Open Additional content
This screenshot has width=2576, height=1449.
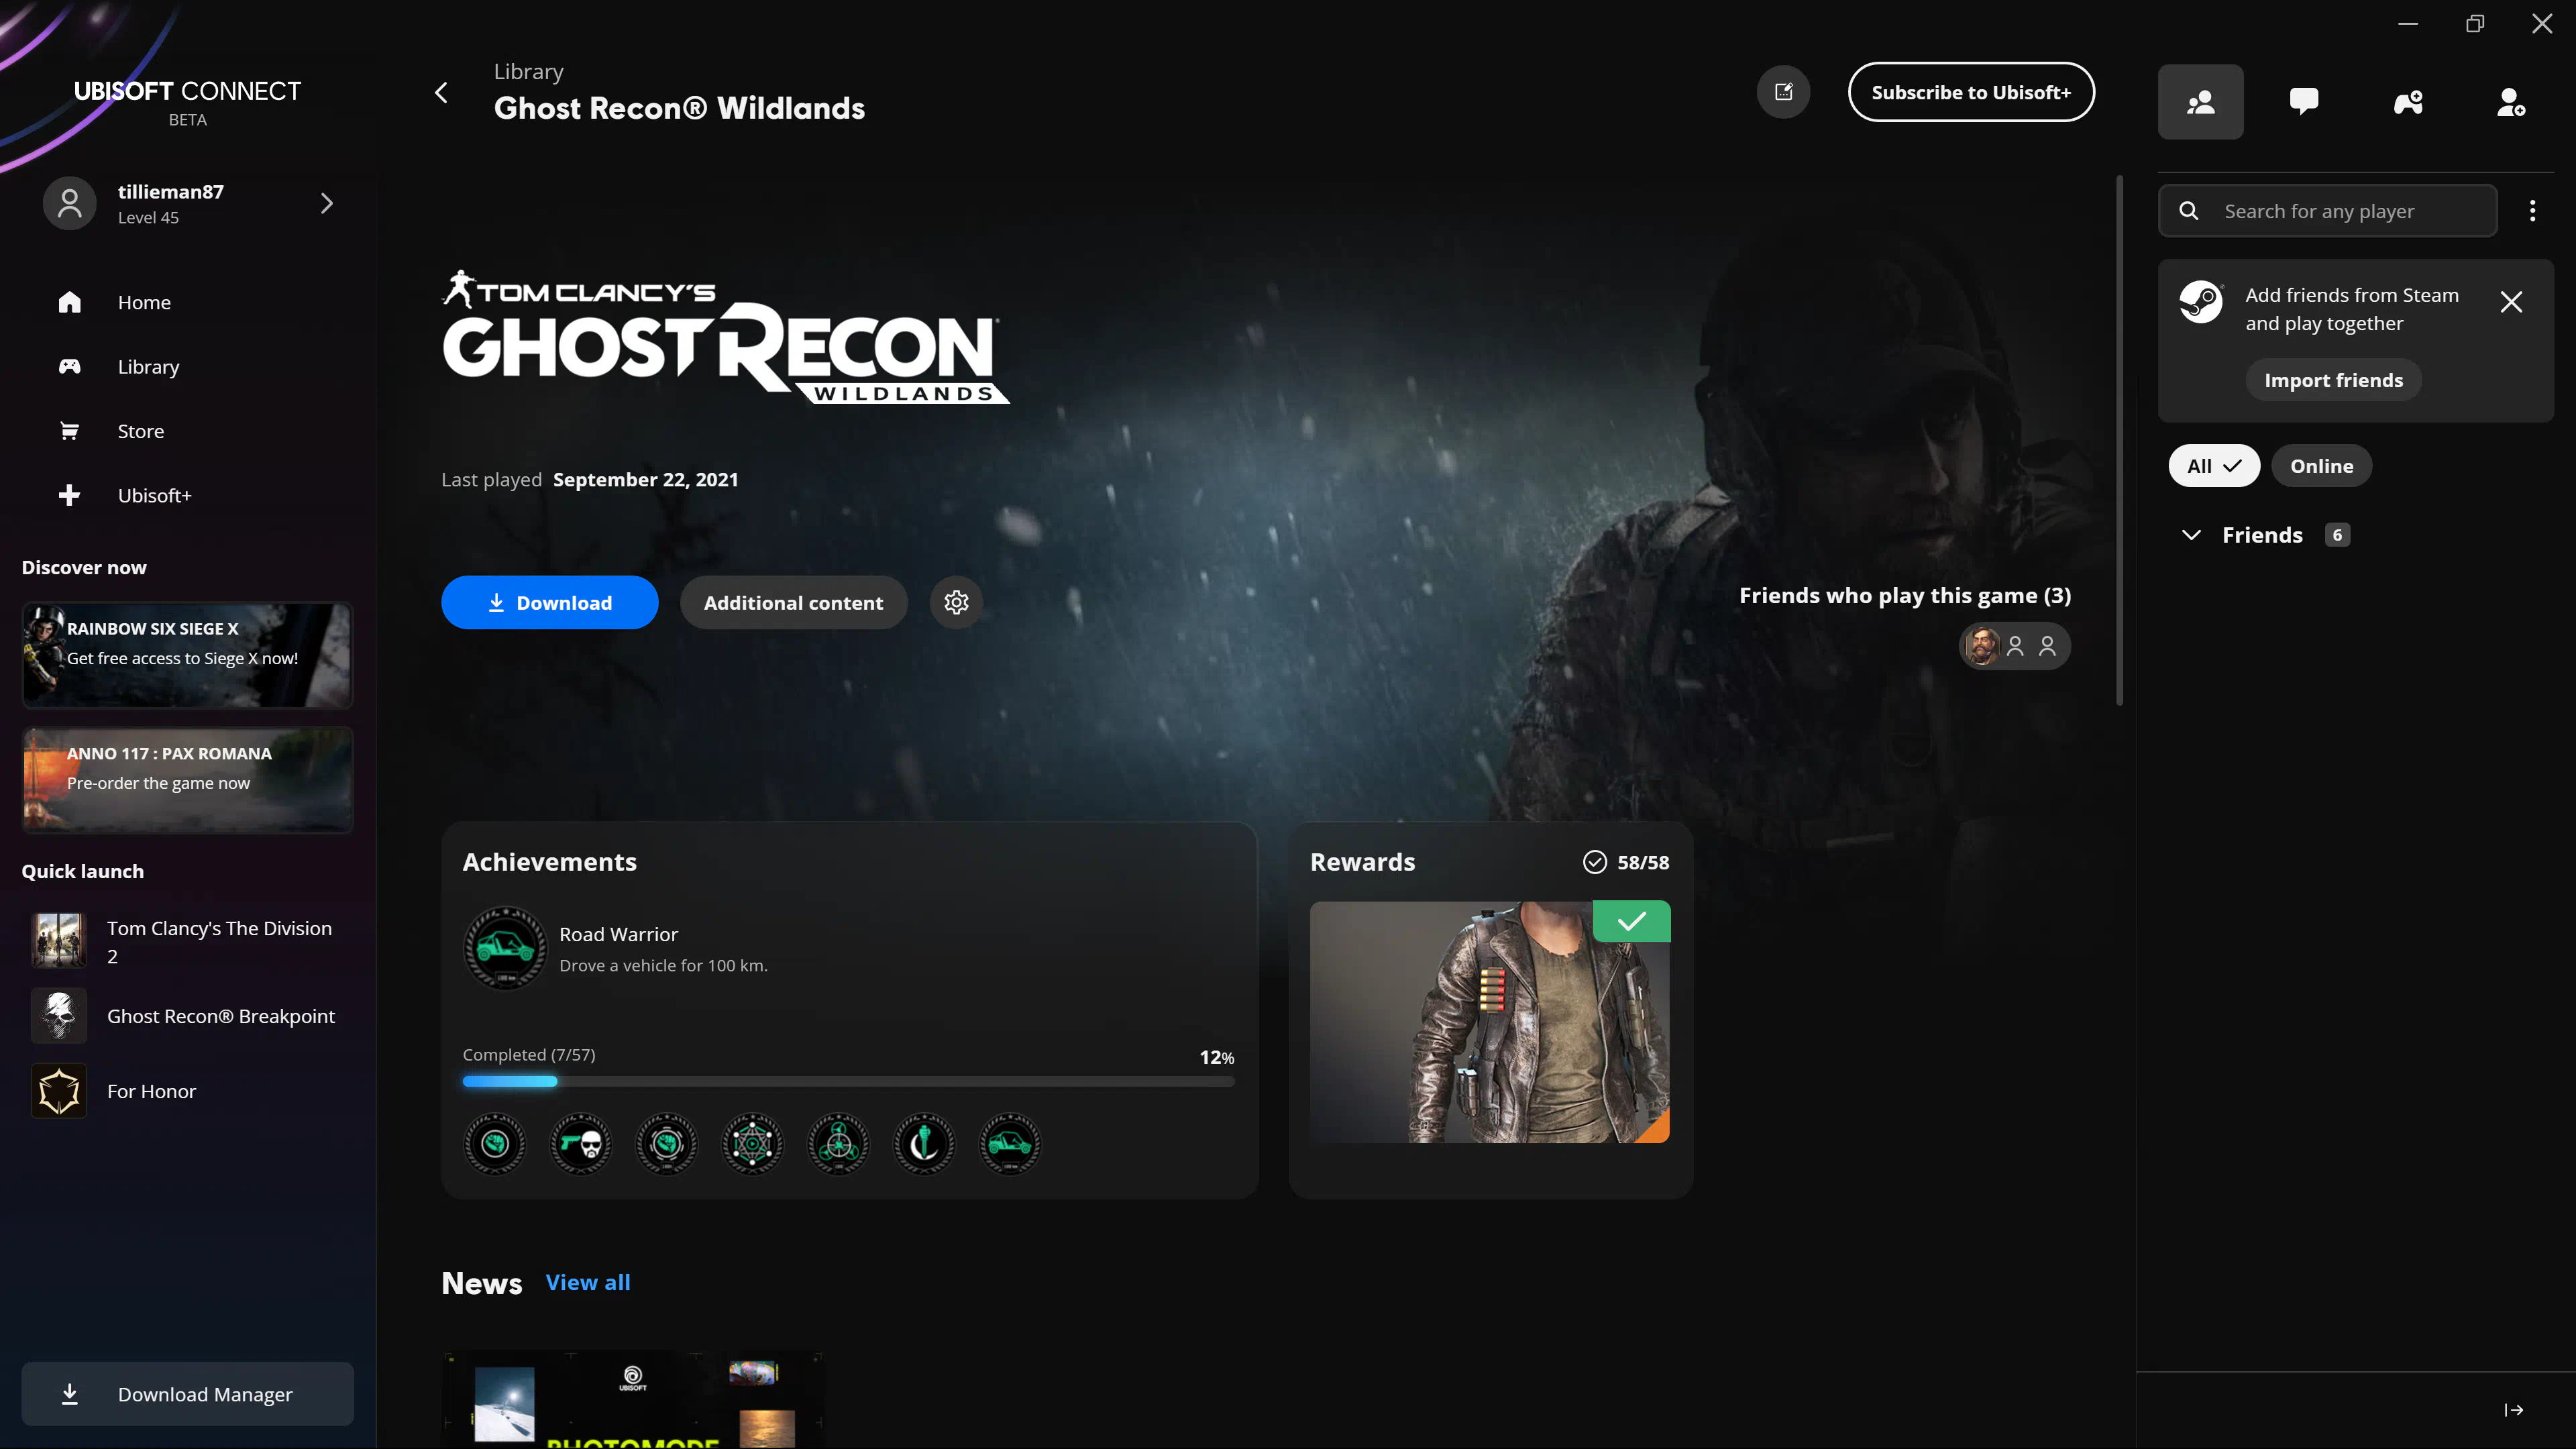click(x=793, y=602)
